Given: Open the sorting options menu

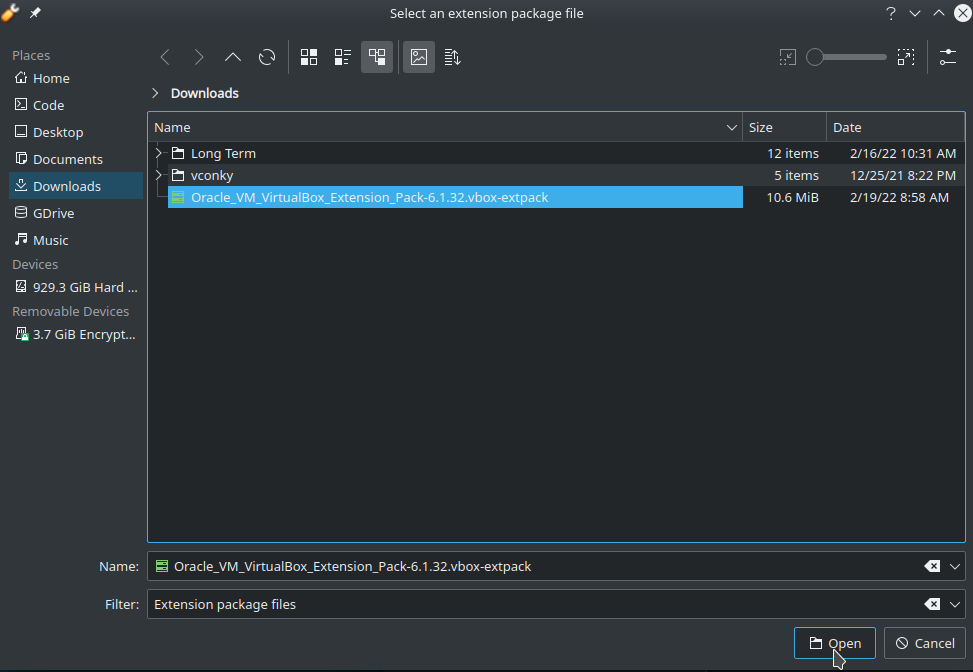Looking at the screenshot, I should [x=452, y=58].
